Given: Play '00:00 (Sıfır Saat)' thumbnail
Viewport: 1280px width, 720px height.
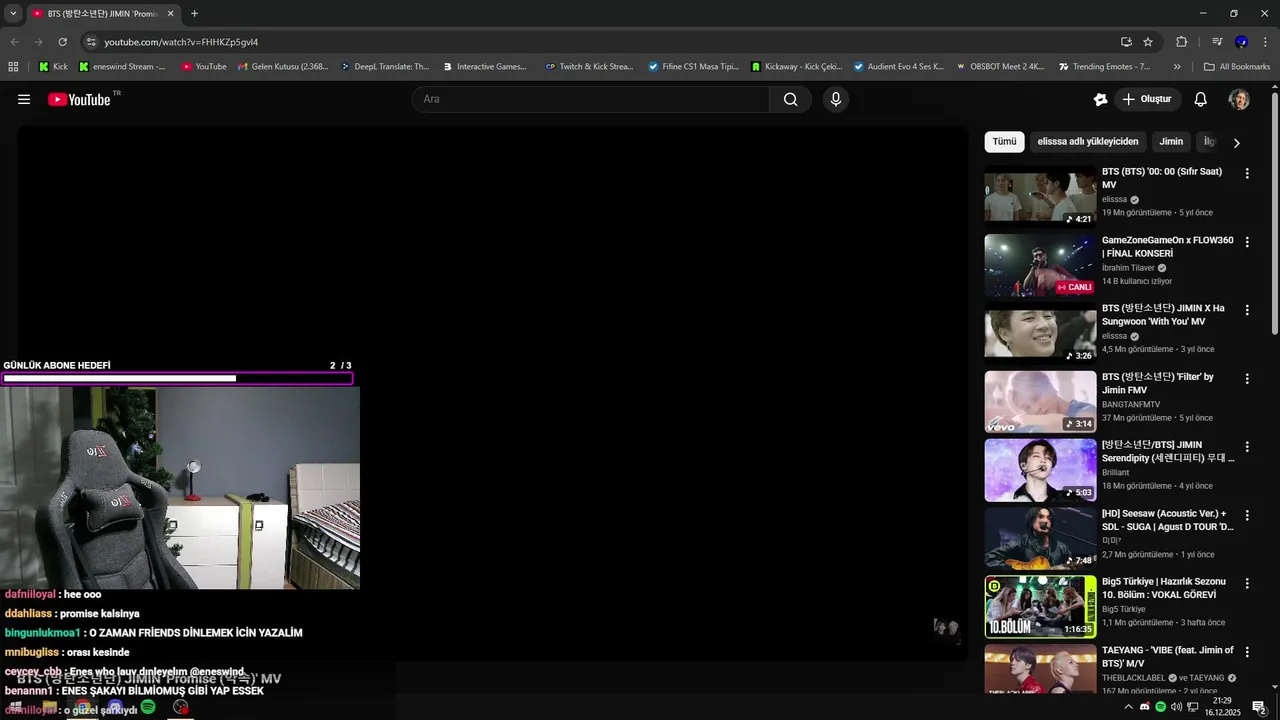Looking at the screenshot, I should pyautogui.click(x=1040, y=197).
